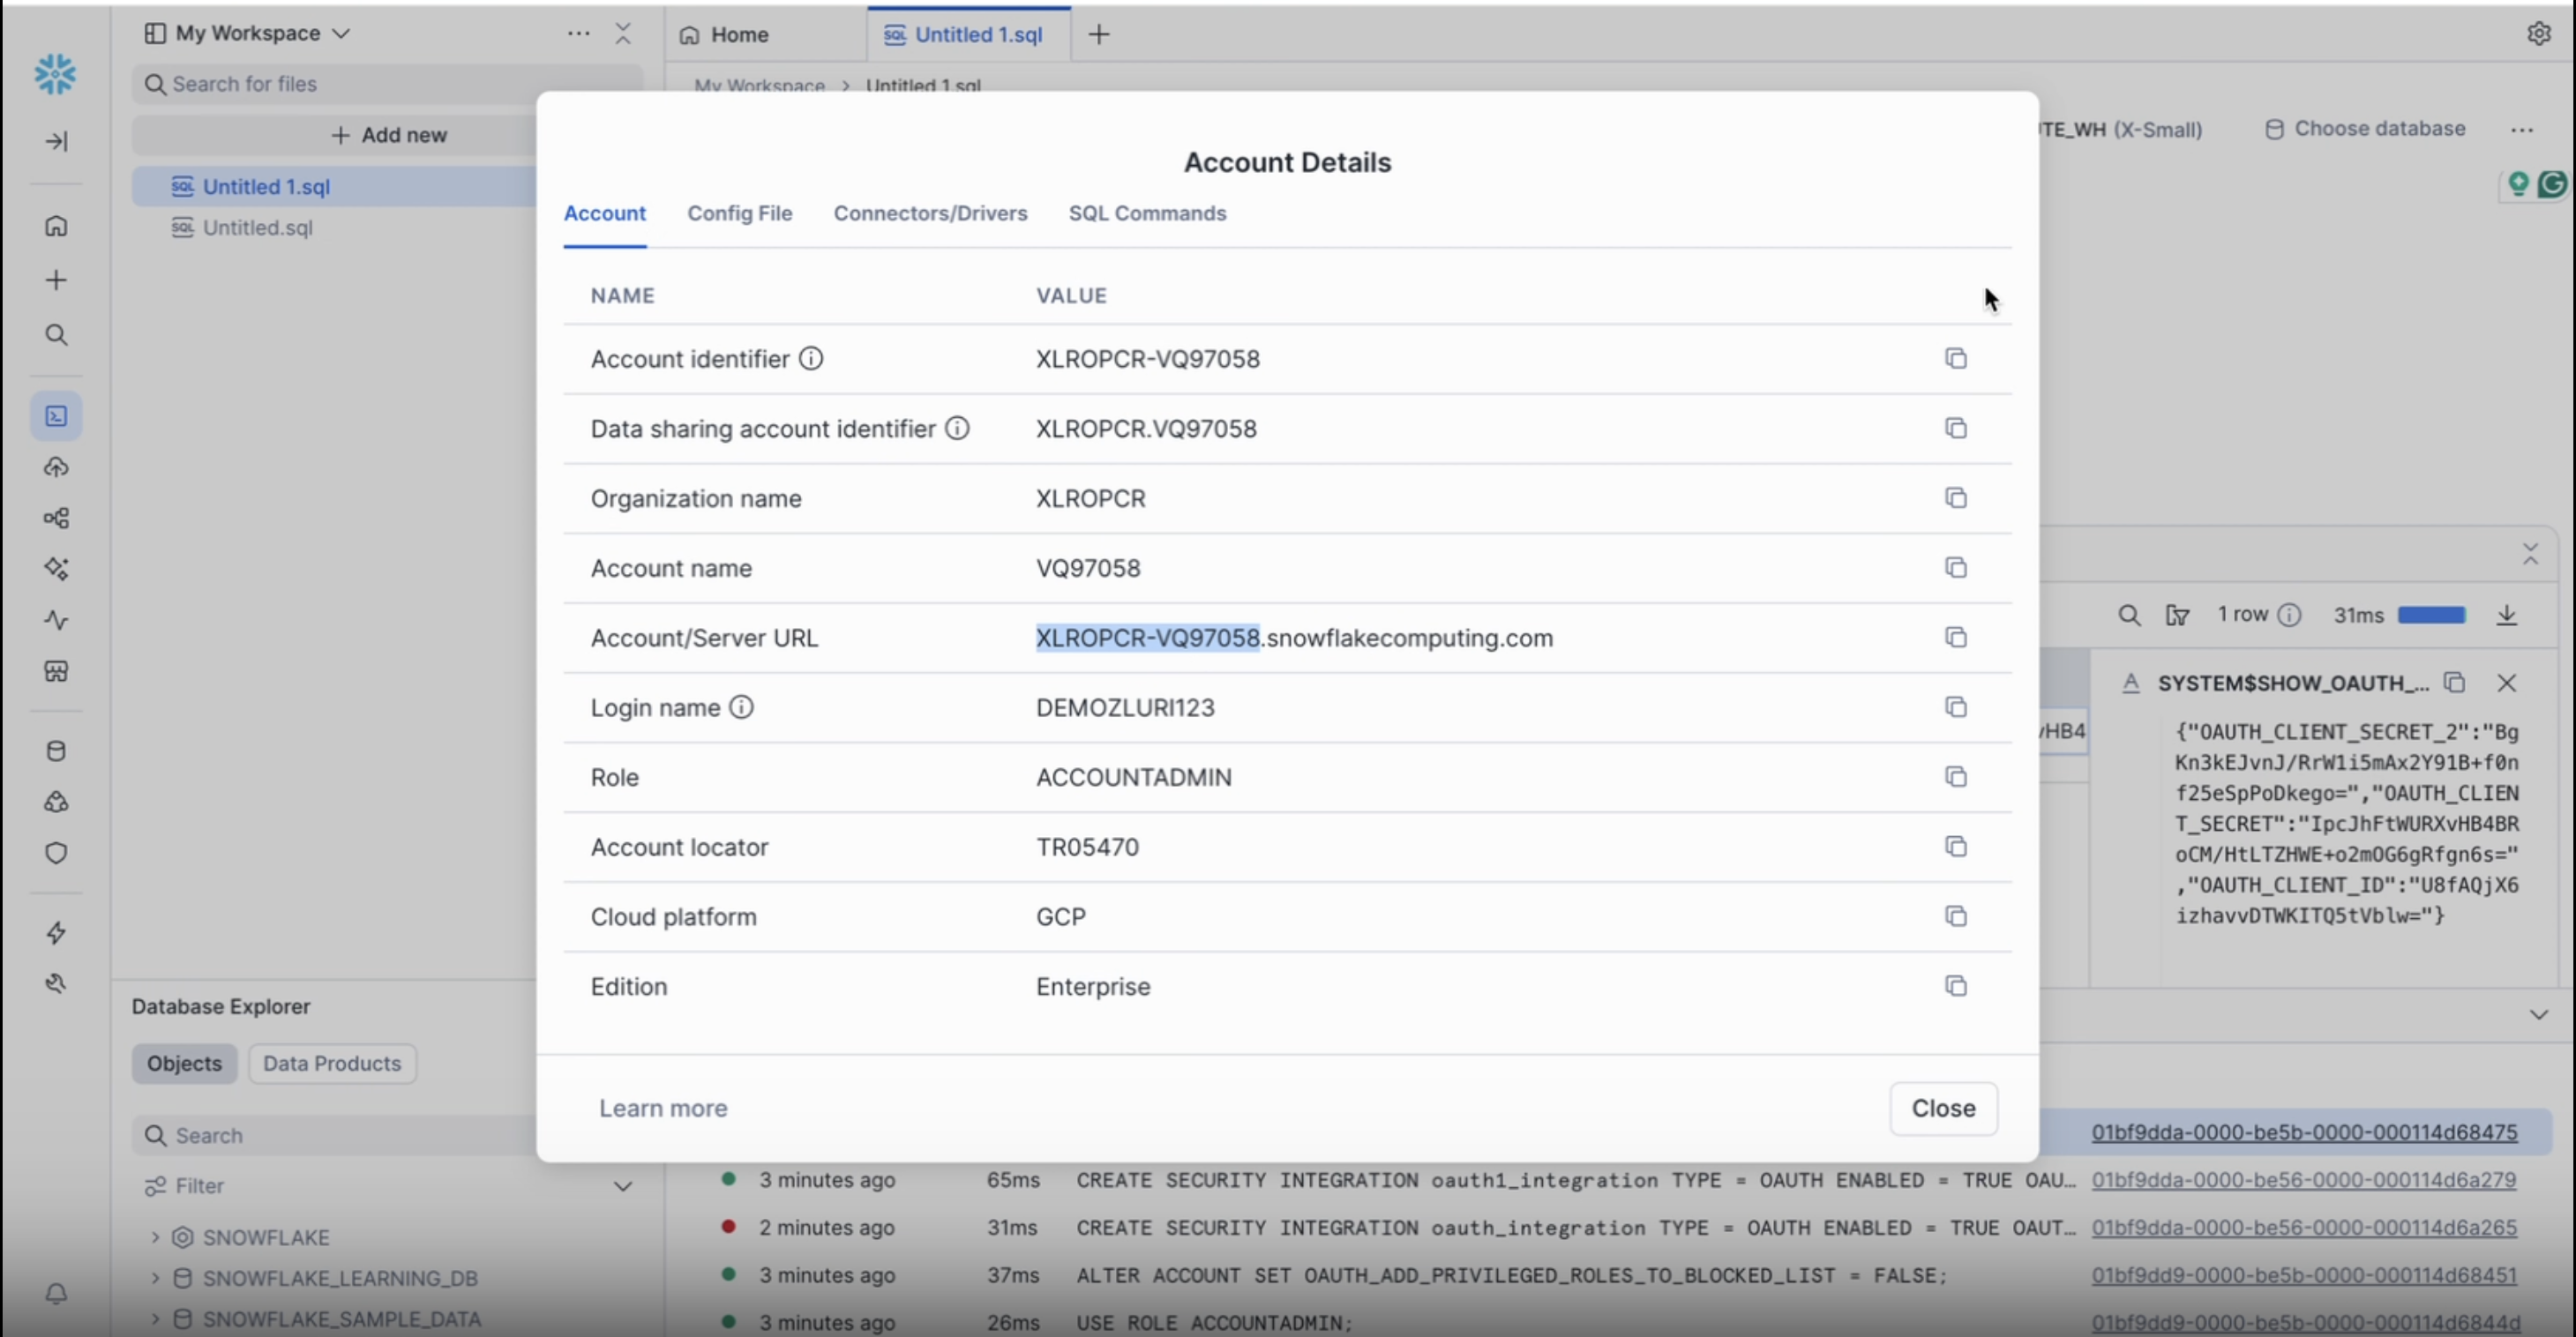Screen dimensions: 2576x1337
Task: Select the Data Products toggle
Action: [331, 1063]
